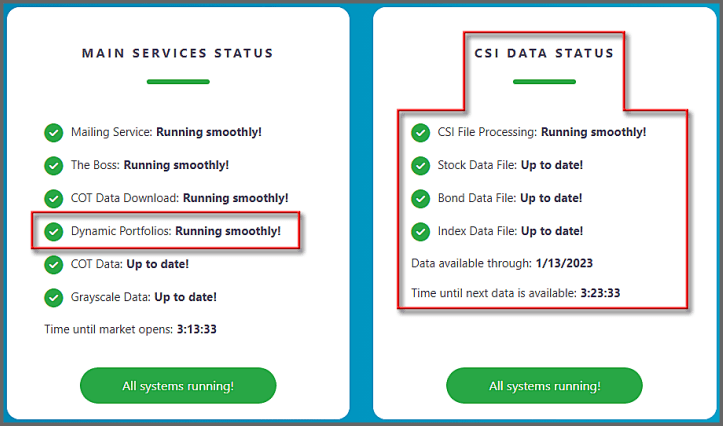Click the Dynamic Portfolios green checkmark icon

[53, 231]
